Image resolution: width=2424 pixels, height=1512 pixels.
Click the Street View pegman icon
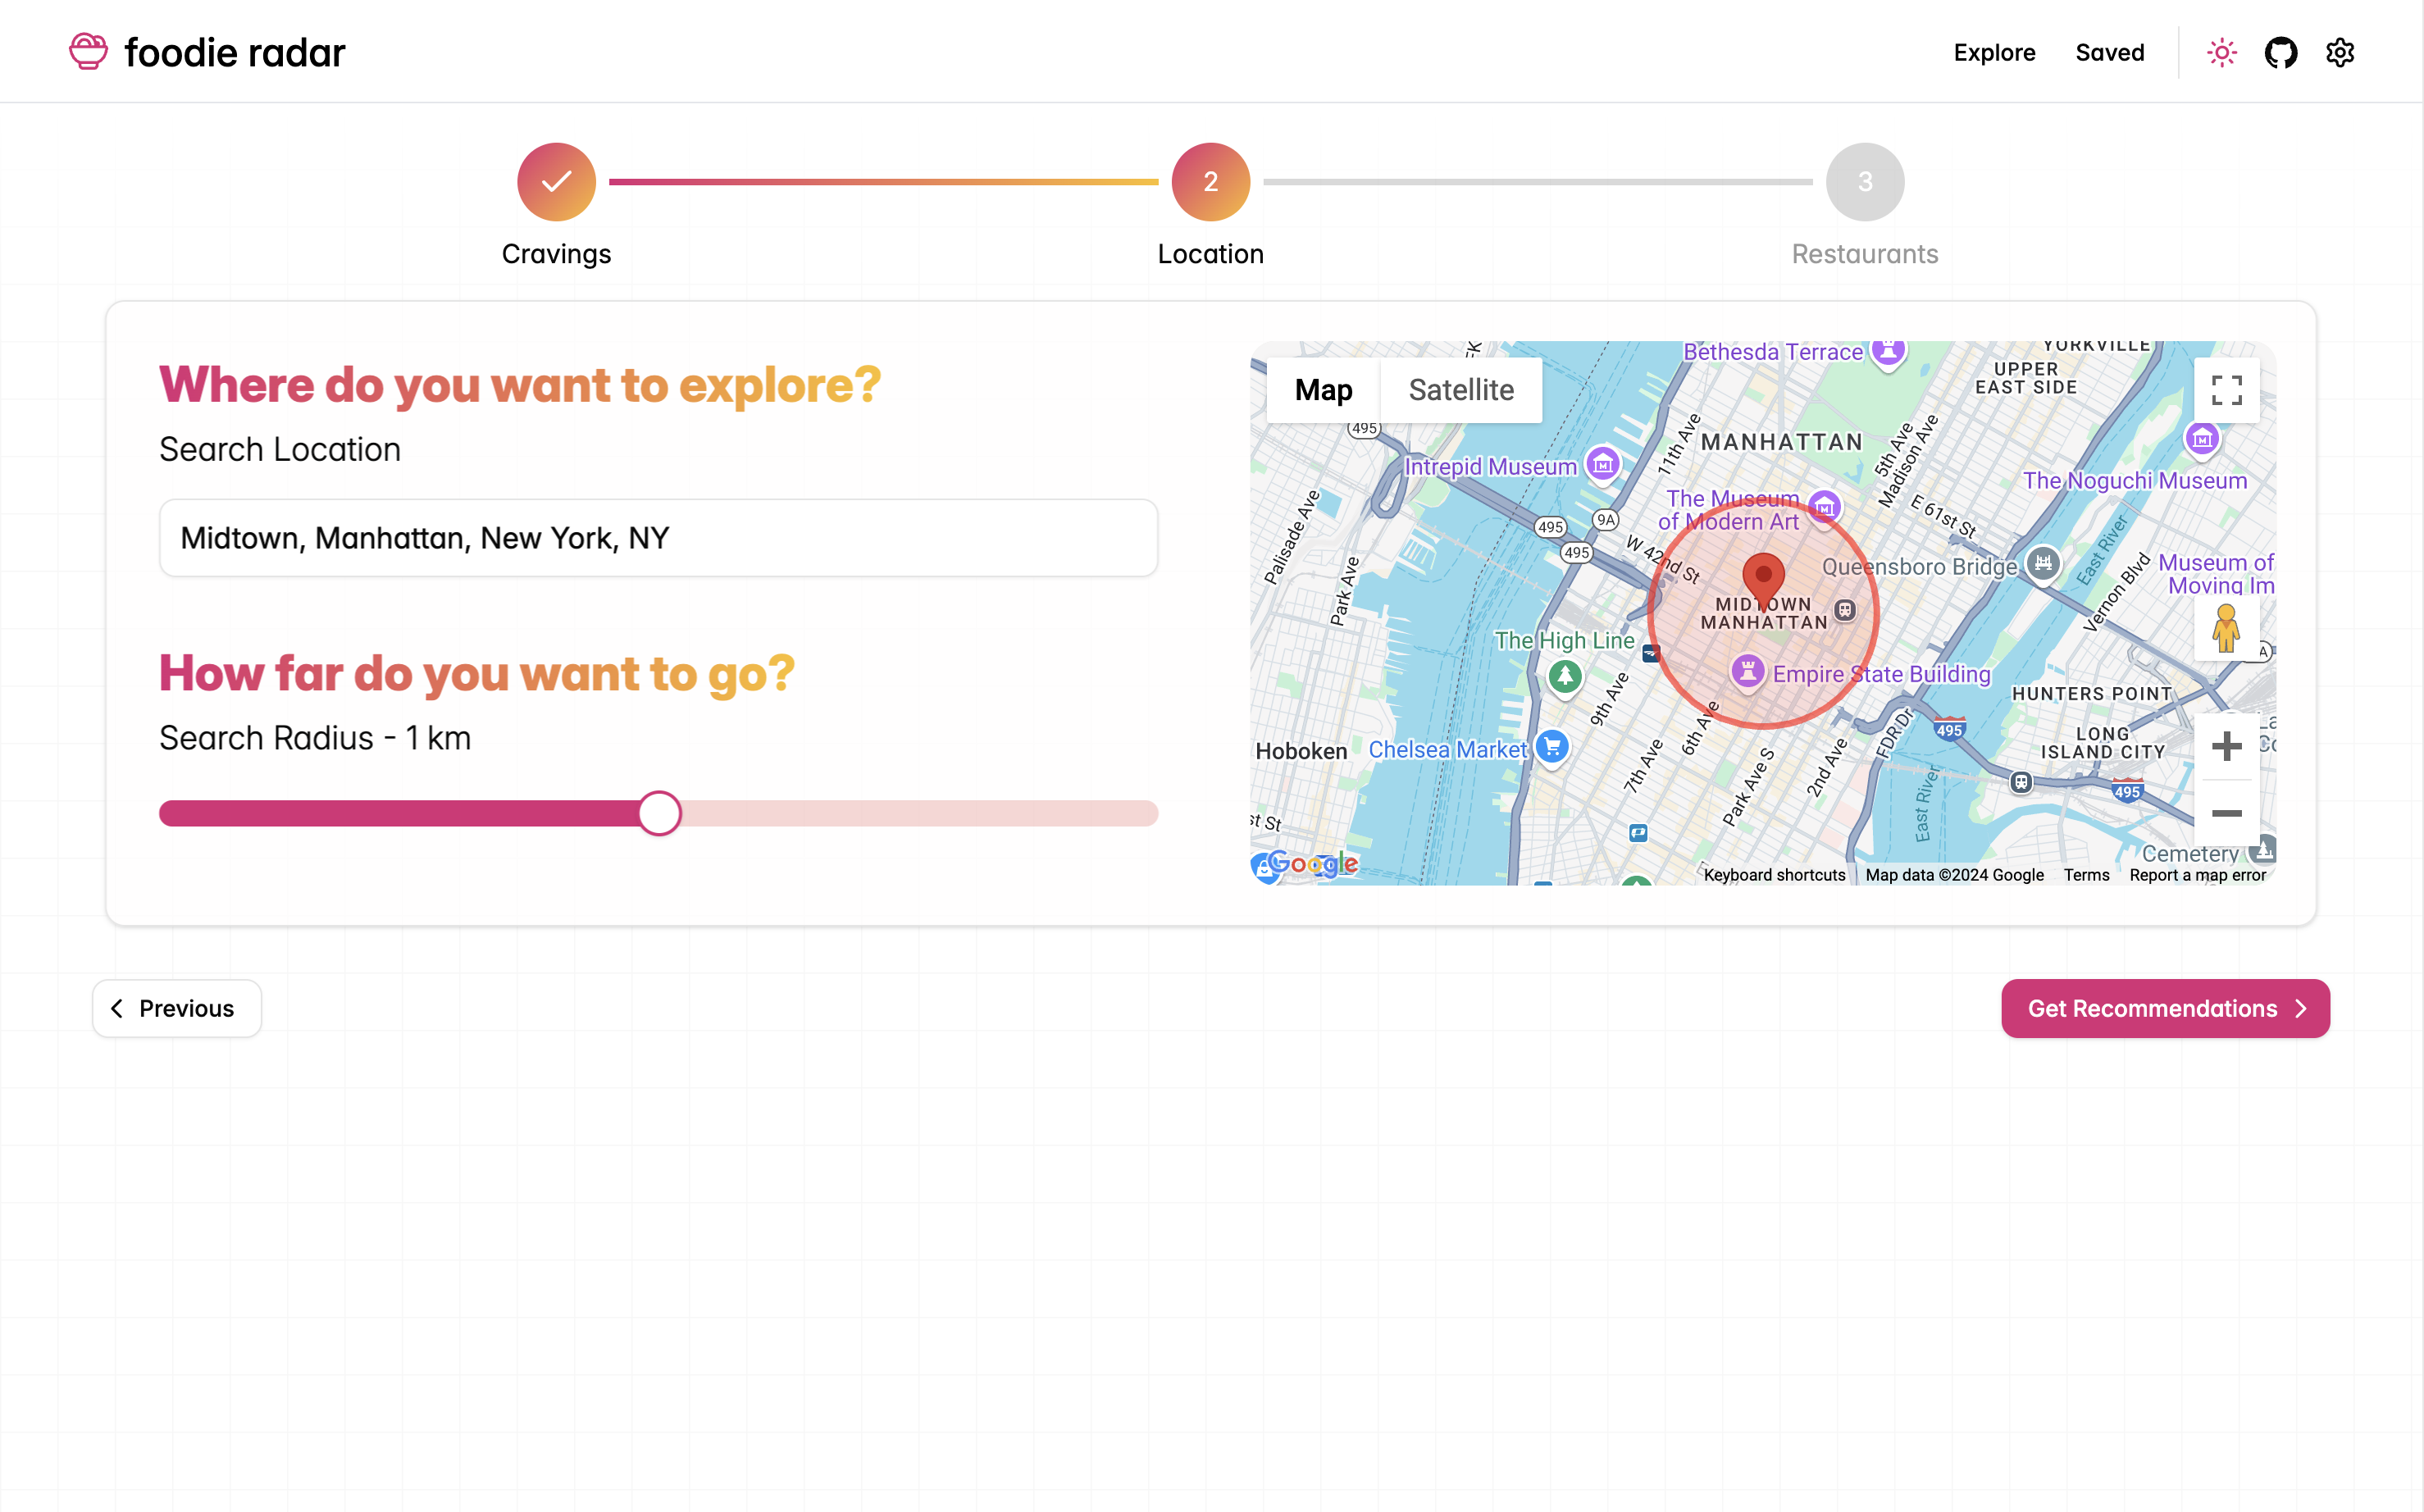coord(2225,629)
